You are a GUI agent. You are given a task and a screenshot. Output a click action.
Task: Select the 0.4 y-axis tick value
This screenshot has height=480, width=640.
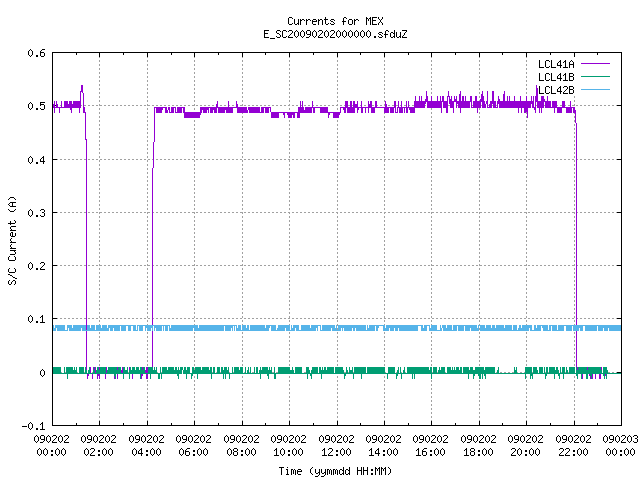pyautogui.click(x=36, y=160)
